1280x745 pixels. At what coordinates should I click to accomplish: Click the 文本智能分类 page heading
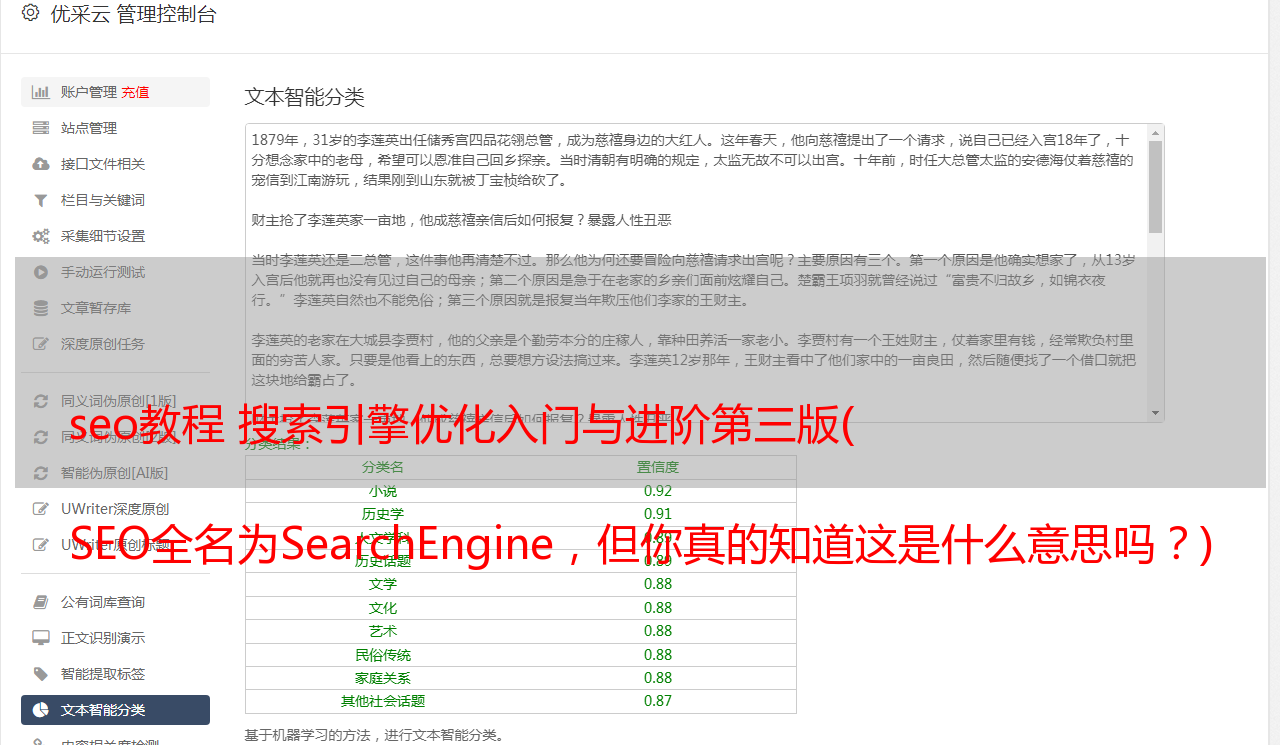tap(305, 97)
